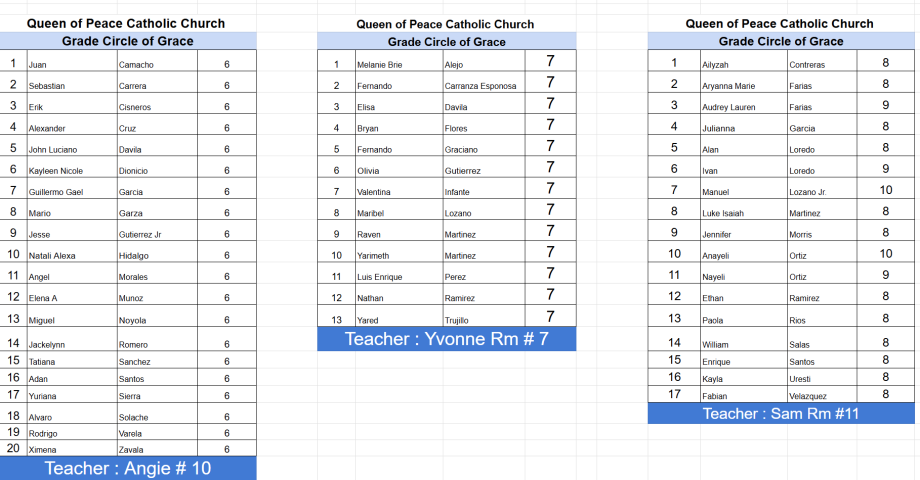The height and width of the screenshot is (480, 920).
Task: Click the 'Luke Isaiah' cell
Action: 742,212
